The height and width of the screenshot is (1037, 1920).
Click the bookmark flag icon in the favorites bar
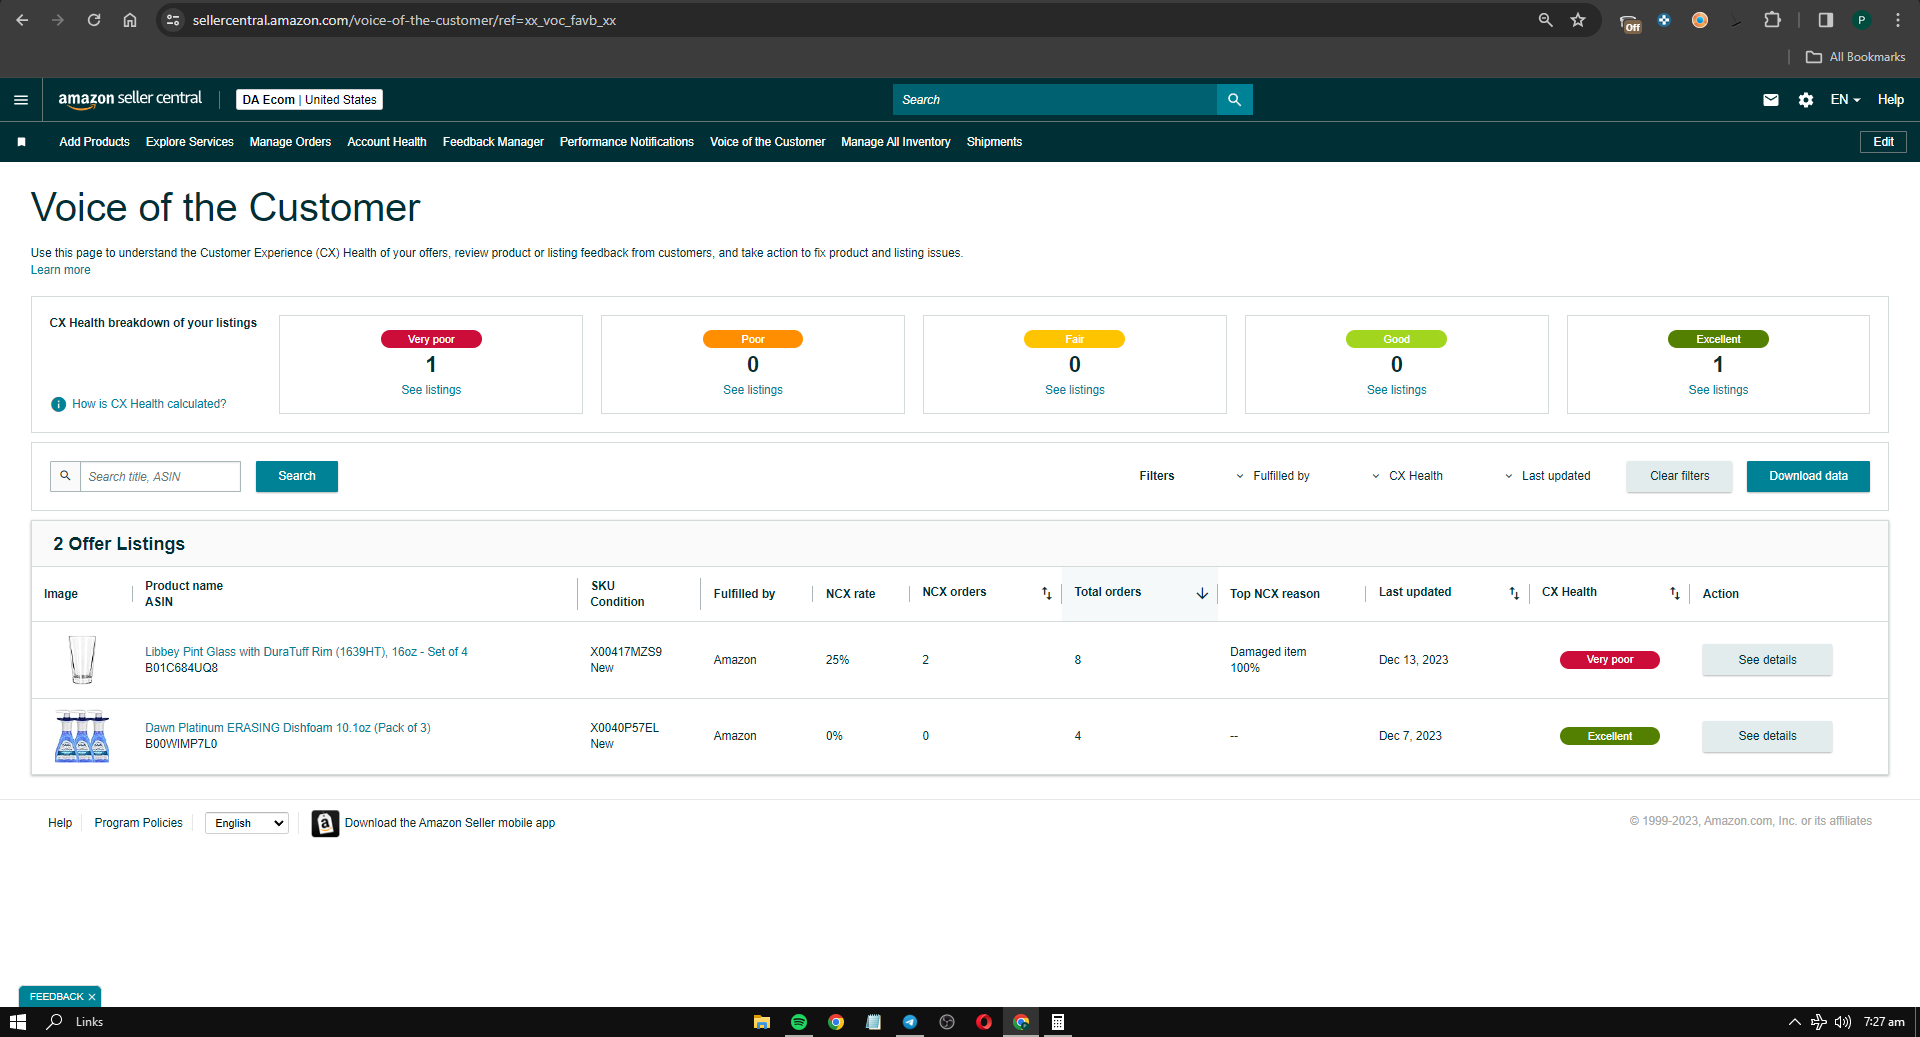21,142
